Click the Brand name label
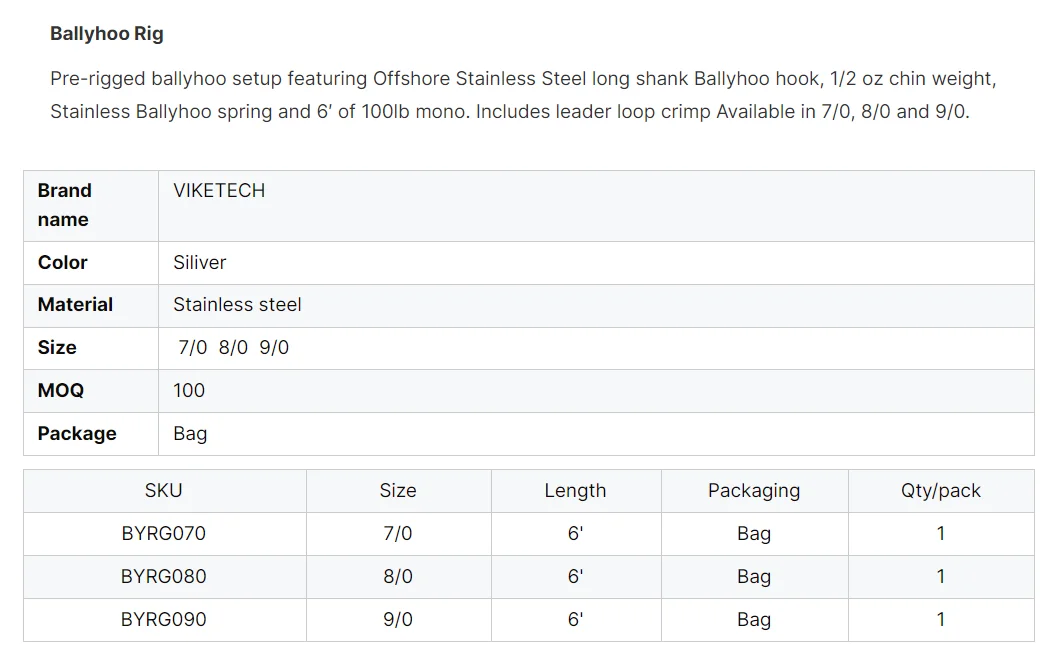Screen dimensions: 1059x652 click(65, 205)
